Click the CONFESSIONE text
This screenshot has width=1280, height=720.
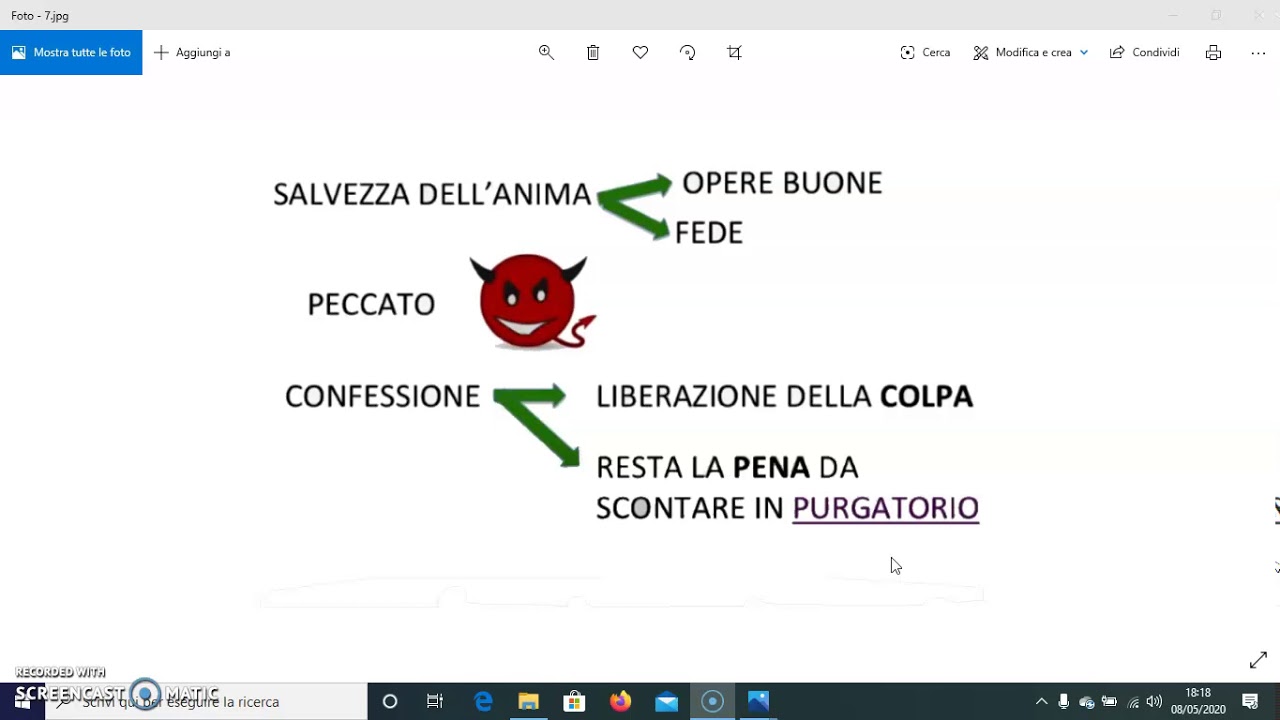[382, 396]
